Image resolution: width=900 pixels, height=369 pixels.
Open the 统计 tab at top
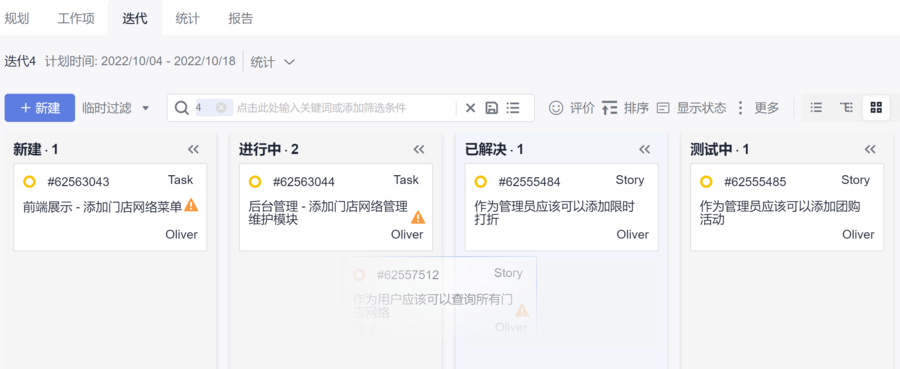[x=188, y=18]
